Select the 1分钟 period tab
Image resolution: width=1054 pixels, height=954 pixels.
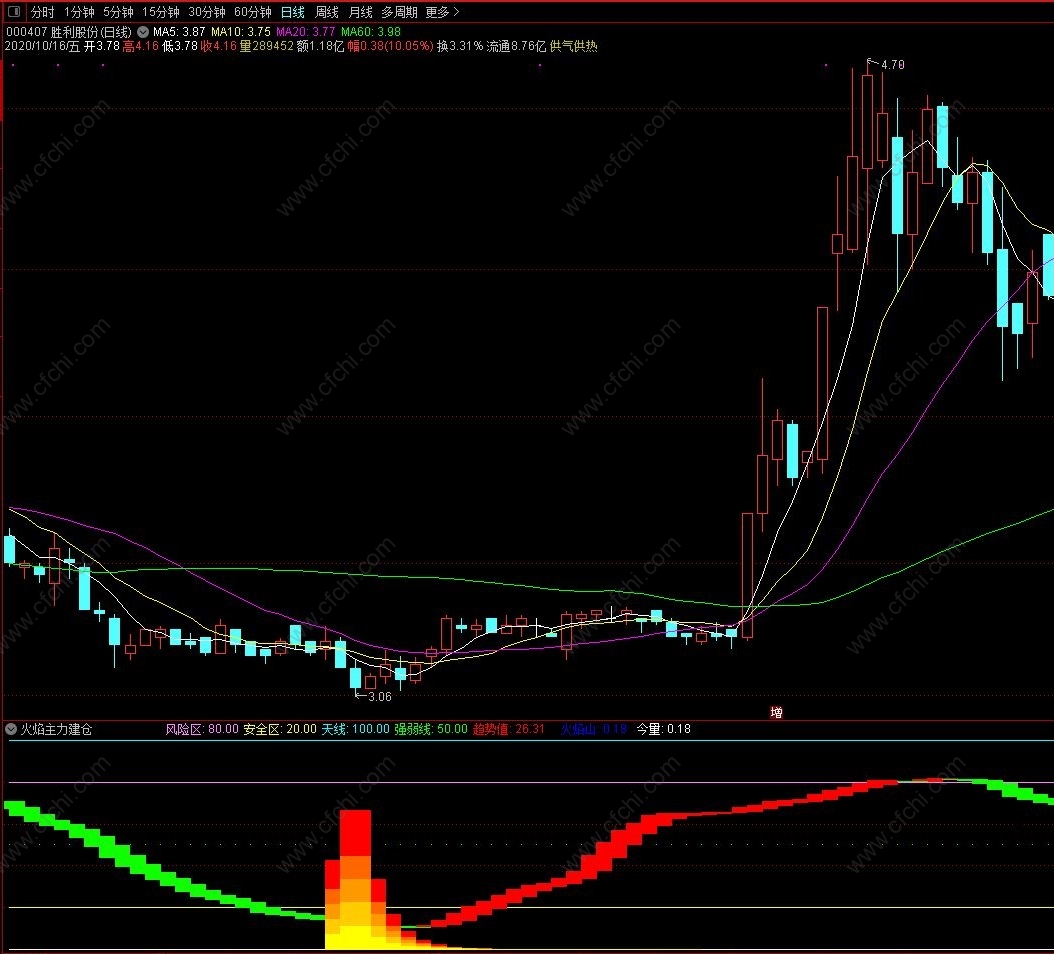tap(79, 12)
